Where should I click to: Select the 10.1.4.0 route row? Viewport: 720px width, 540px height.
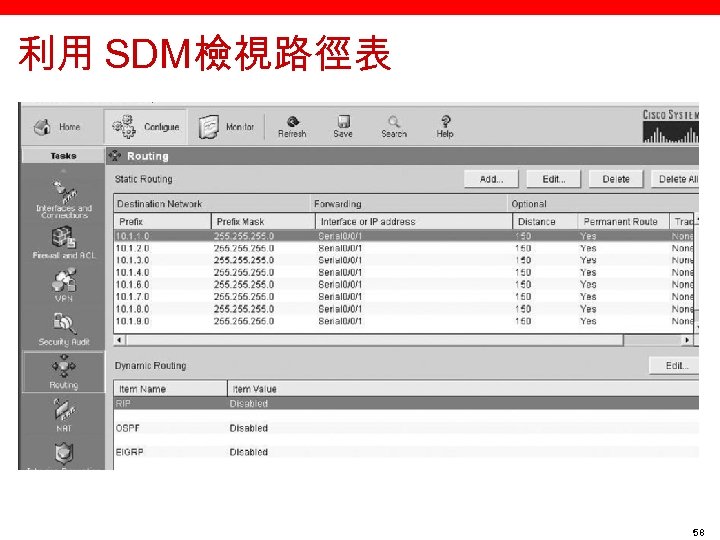point(404,272)
